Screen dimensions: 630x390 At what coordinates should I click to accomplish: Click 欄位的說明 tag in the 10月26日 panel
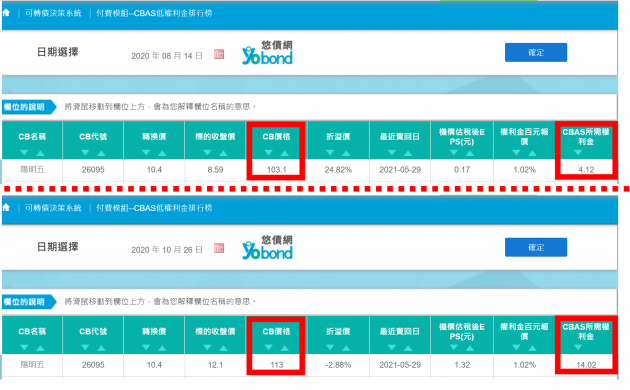click(29, 302)
